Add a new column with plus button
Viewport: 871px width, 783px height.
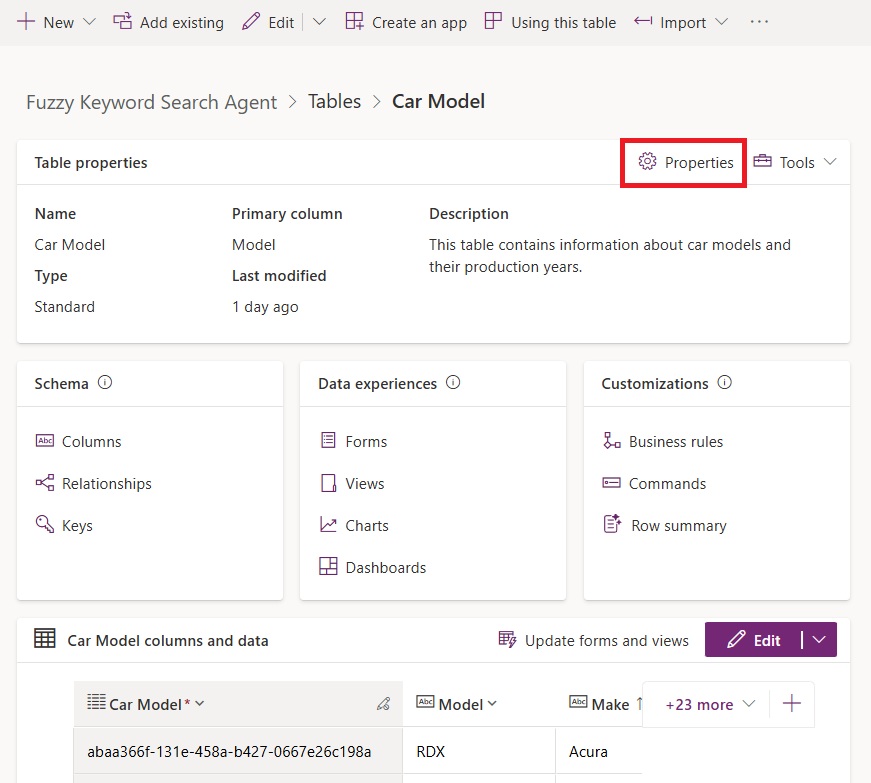pos(792,704)
